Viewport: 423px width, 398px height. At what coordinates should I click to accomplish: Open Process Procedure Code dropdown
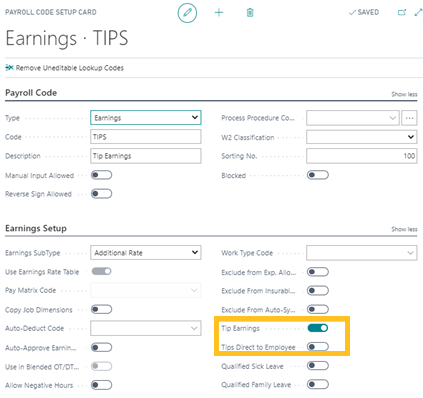coord(353,118)
